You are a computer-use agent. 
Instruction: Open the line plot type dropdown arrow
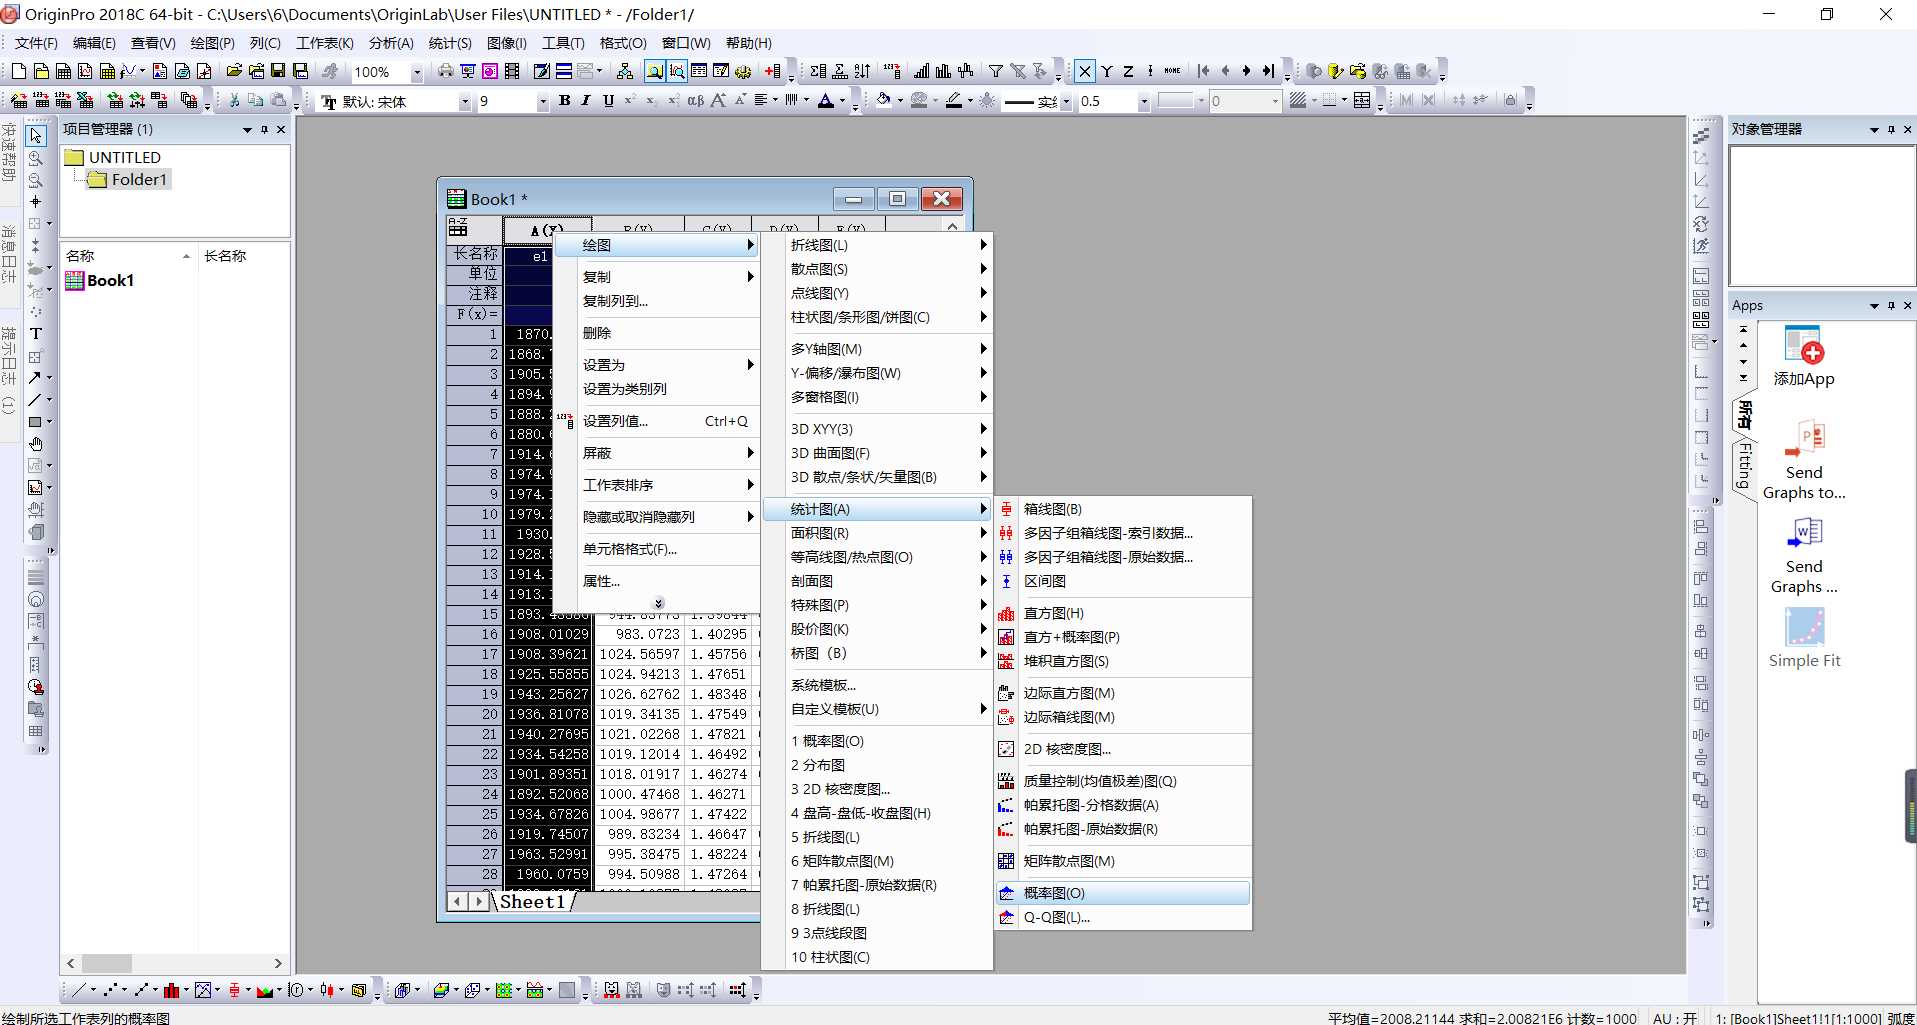(x=93, y=990)
